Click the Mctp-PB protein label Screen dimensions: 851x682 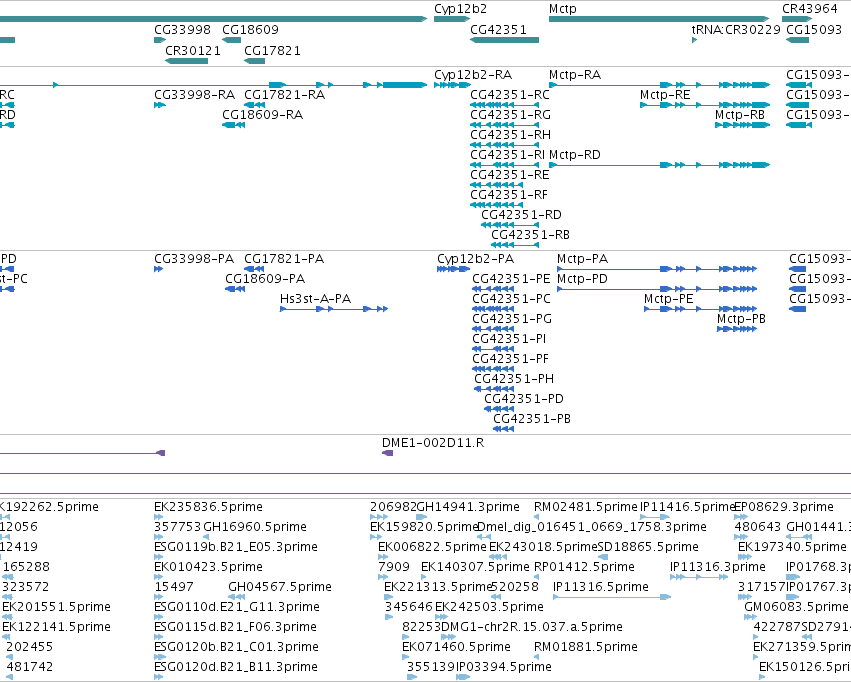pyautogui.click(x=741, y=320)
